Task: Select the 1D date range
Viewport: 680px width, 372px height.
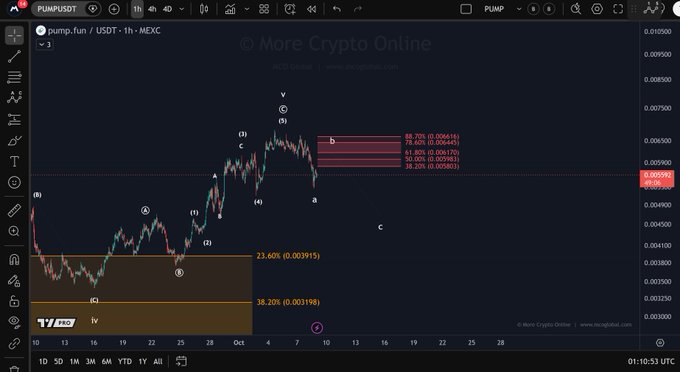Action: (x=43, y=361)
